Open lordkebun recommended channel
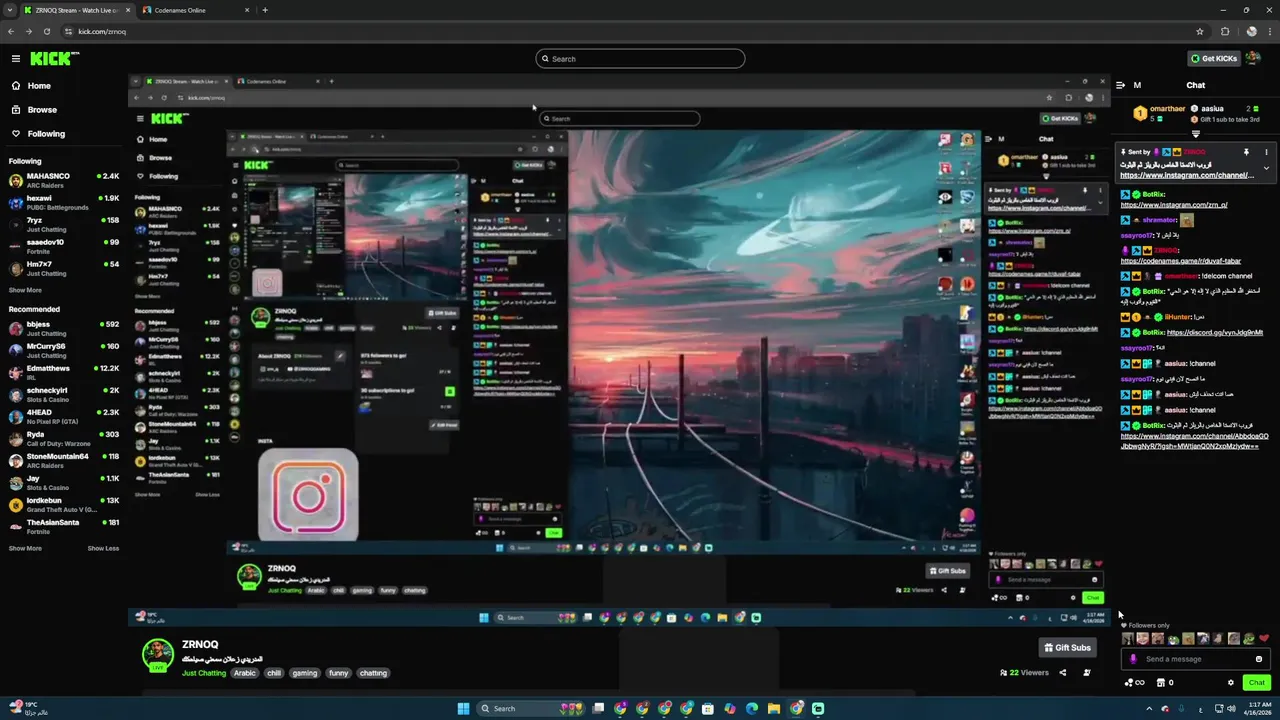The height and width of the screenshot is (720, 1280). tap(64, 505)
